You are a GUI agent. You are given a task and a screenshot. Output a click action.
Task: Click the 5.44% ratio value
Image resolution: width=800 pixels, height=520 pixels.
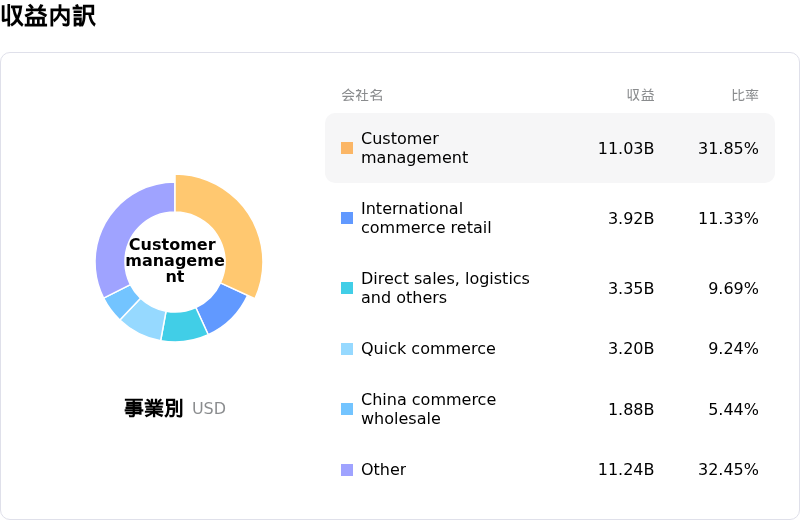click(x=733, y=409)
